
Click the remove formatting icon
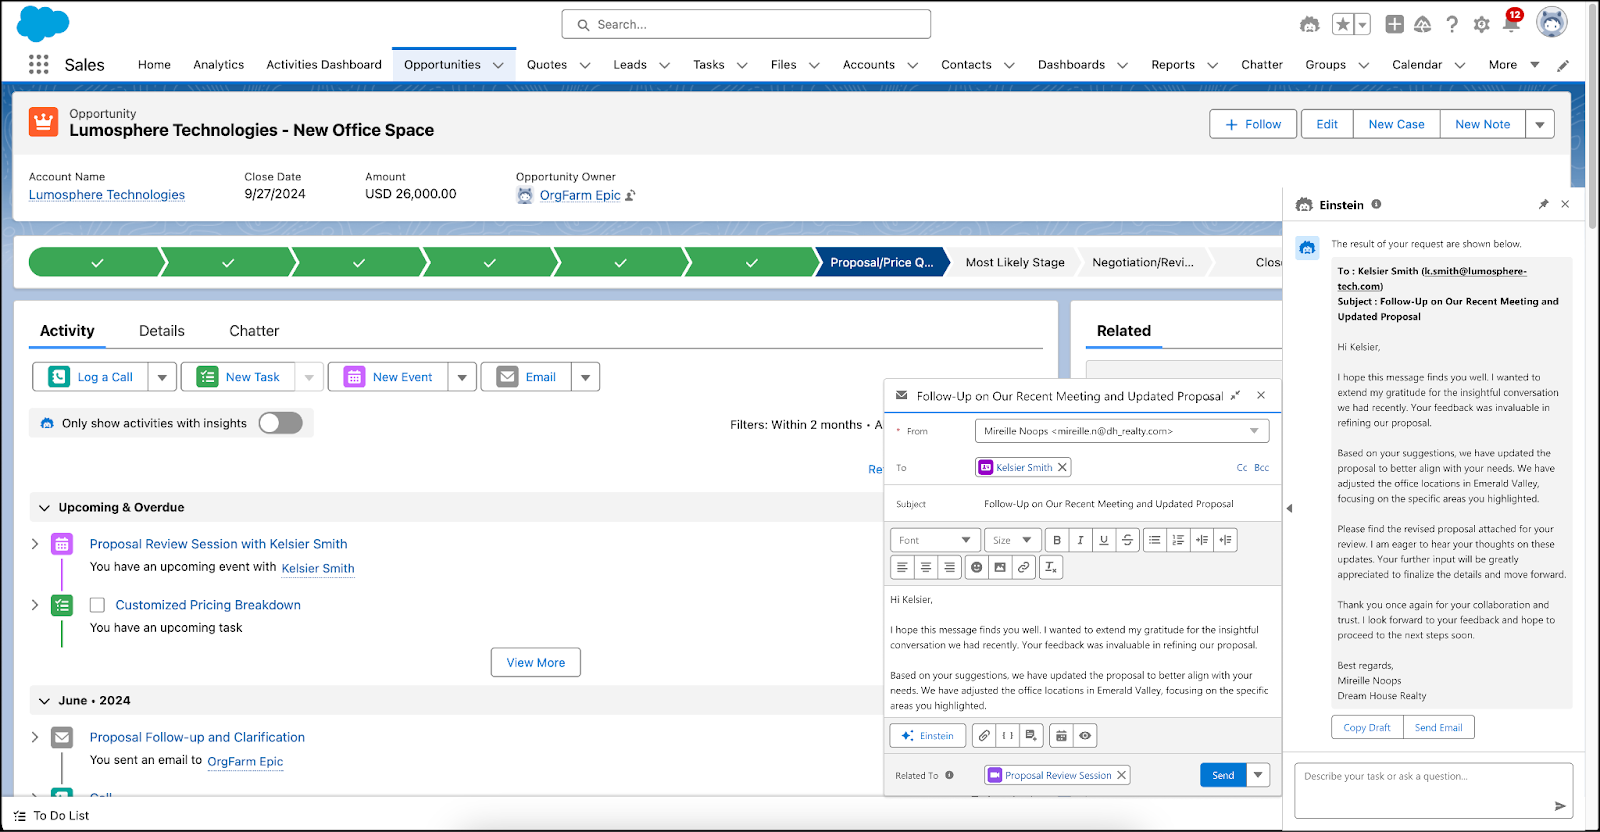coord(1051,567)
